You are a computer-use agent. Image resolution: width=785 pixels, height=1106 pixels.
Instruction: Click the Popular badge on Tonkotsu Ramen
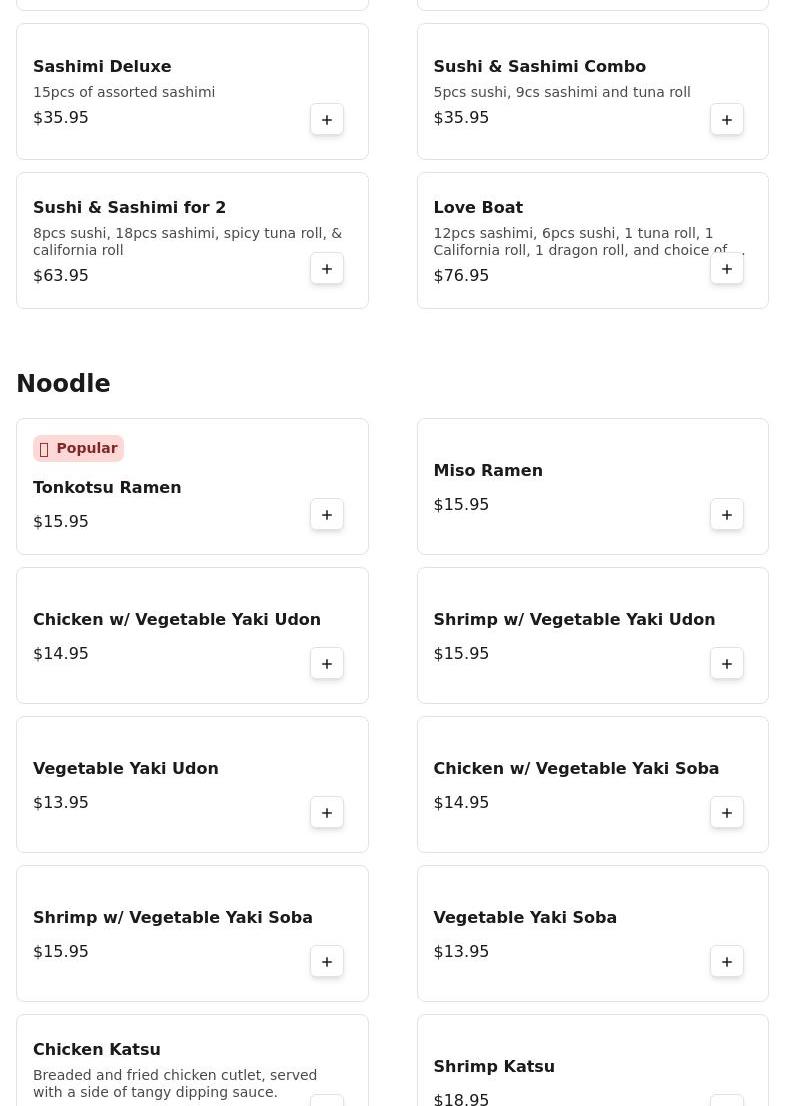click(78, 449)
